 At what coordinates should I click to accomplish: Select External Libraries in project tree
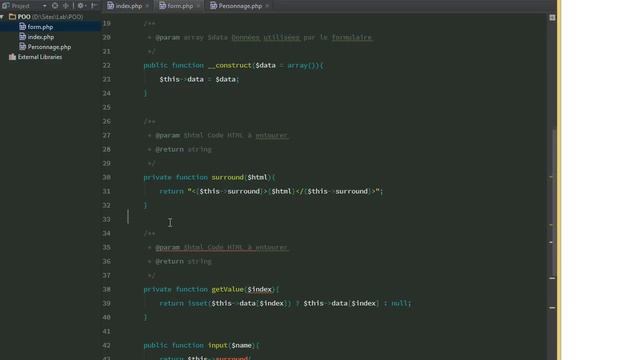click(x=40, y=57)
